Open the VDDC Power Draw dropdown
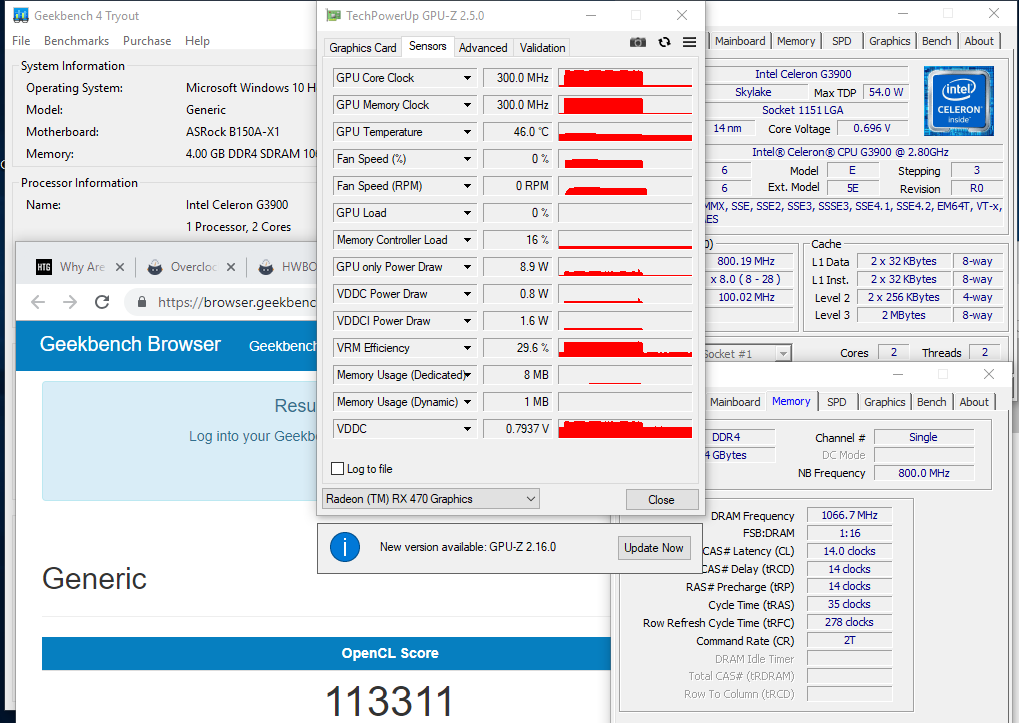The height and width of the screenshot is (723, 1019). [x=467, y=294]
